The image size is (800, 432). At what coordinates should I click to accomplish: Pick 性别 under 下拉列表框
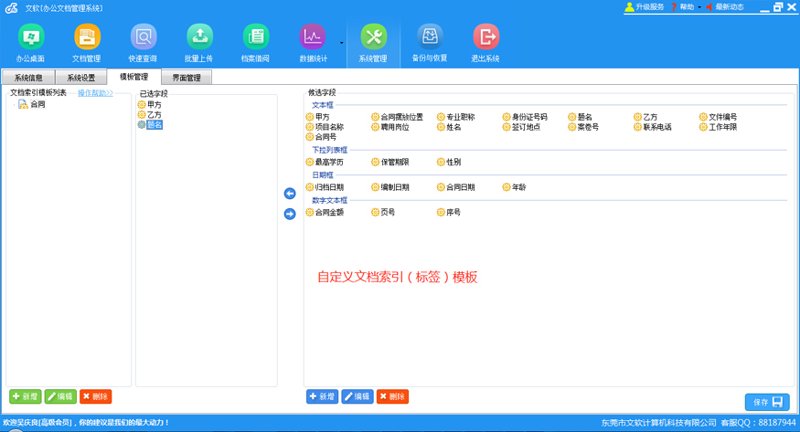[449, 162]
